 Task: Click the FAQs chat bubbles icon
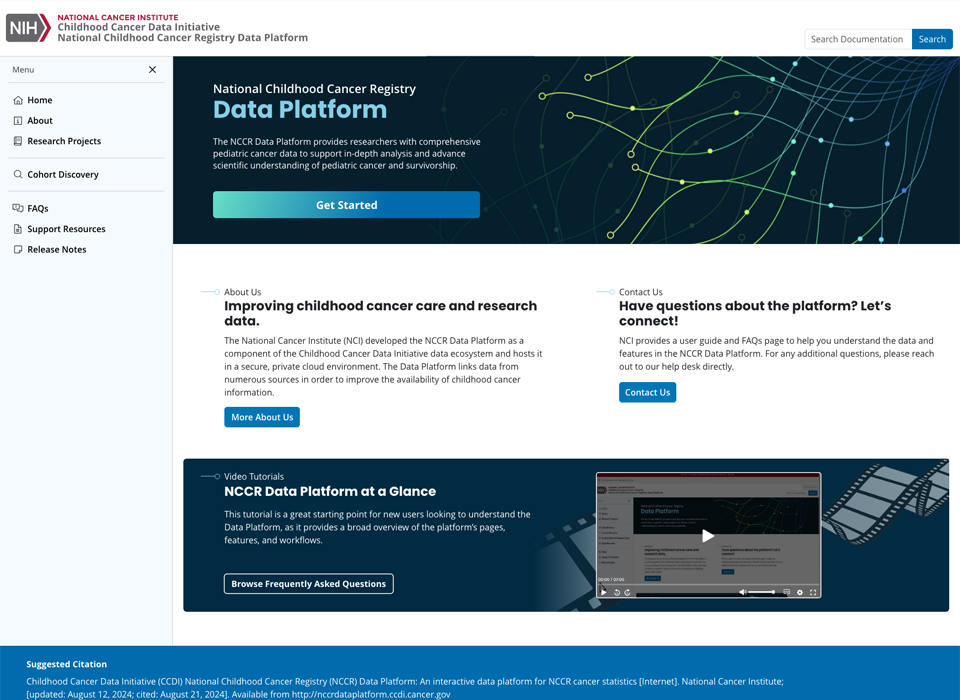click(x=18, y=208)
